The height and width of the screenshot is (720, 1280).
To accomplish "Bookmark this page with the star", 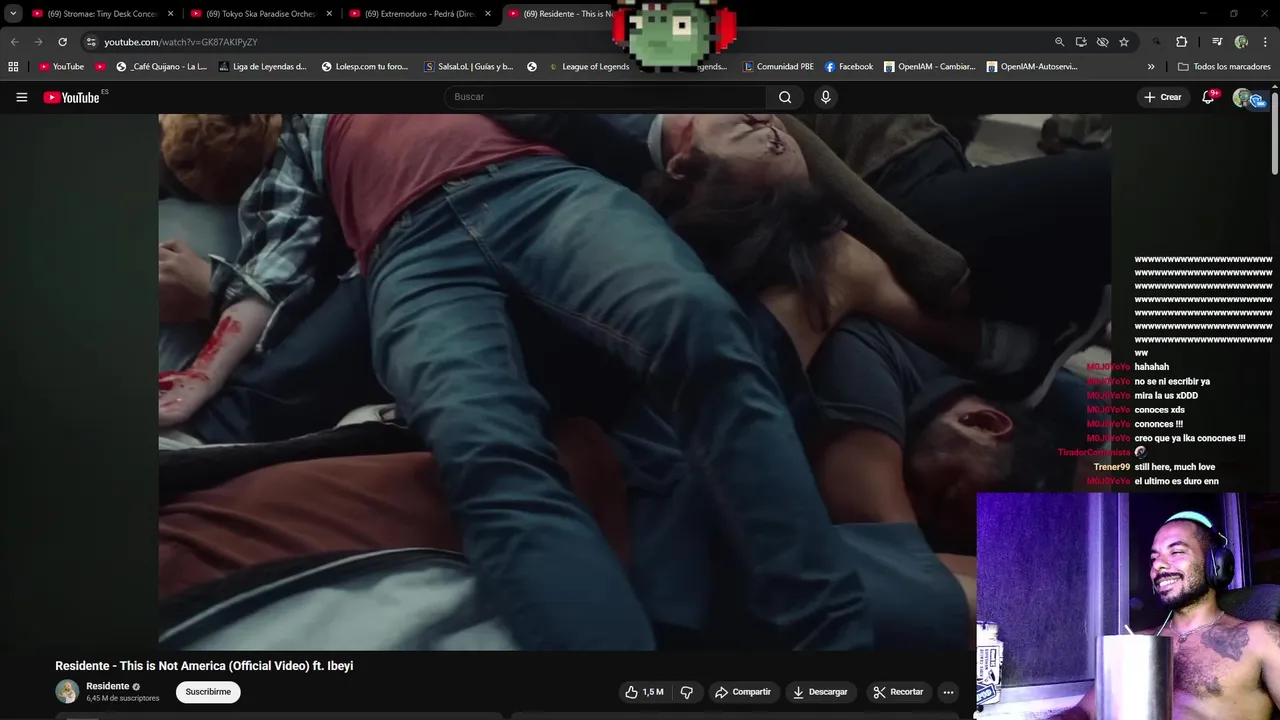I will 1124,42.
